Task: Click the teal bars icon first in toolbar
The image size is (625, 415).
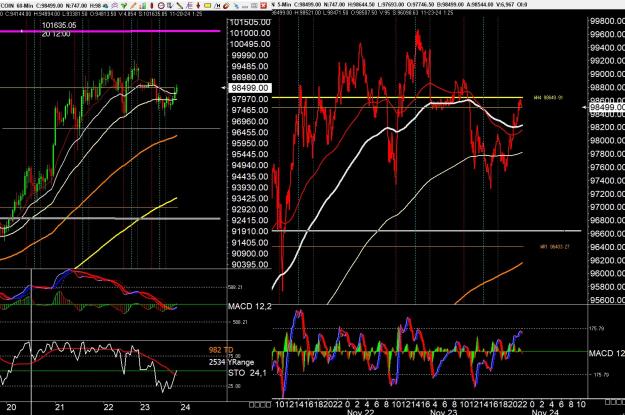Action: (106, 6)
